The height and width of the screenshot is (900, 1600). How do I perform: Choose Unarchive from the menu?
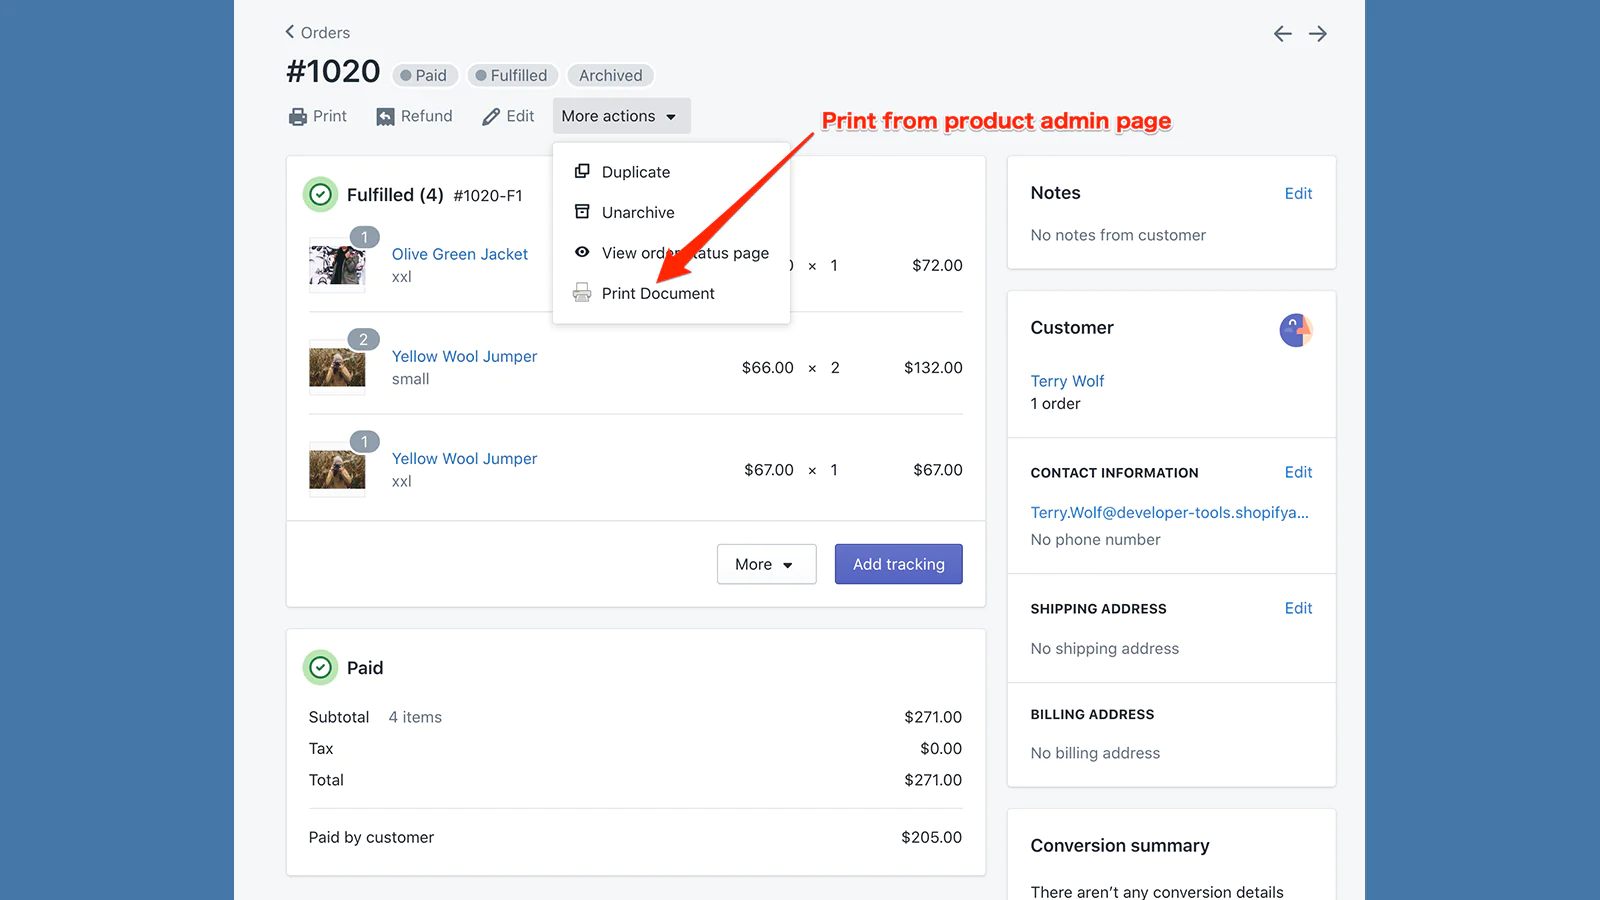tap(671, 212)
